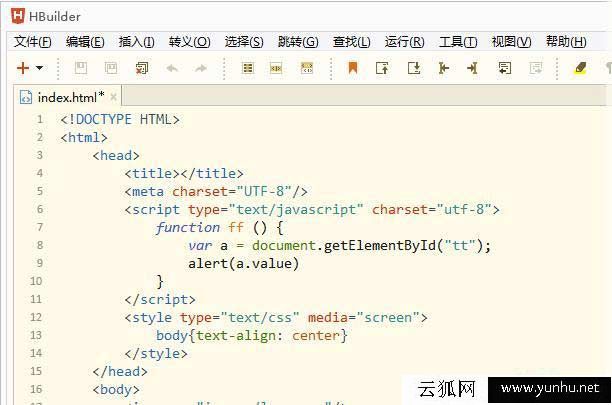Click the Undo arrow icon

(x=172, y=68)
